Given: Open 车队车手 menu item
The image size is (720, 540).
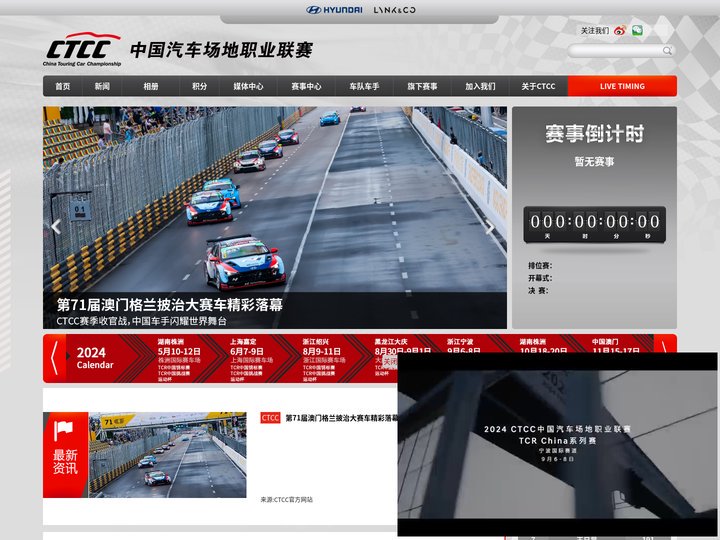Looking at the screenshot, I should [x=364, y=86].
